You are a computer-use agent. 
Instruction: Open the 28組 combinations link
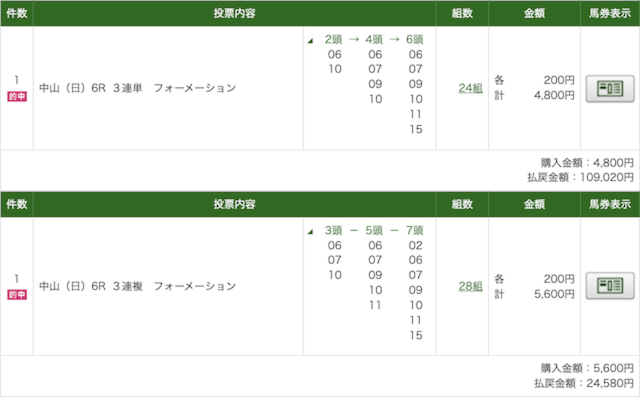(470, 286)
